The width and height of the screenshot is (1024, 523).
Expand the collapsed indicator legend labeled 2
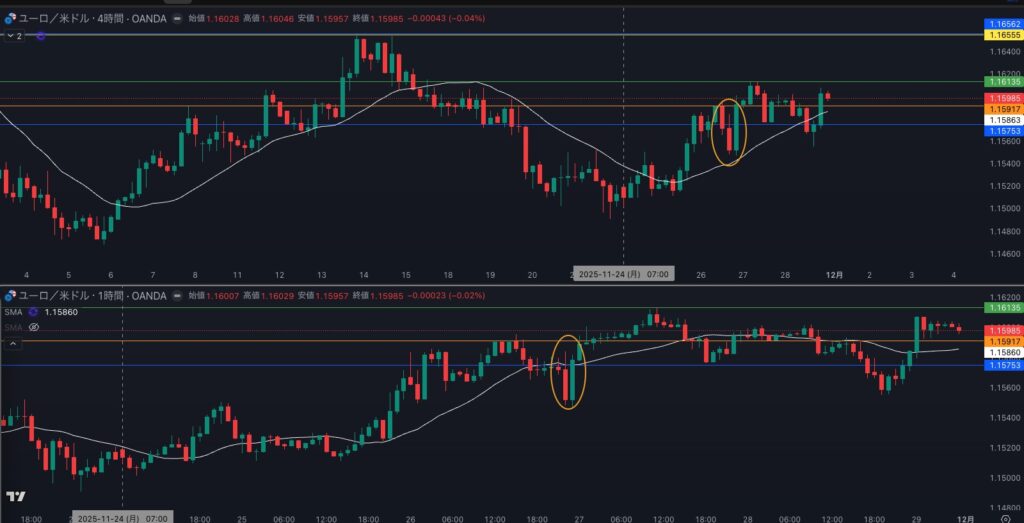pyautogui.click(x=14, y=36)
